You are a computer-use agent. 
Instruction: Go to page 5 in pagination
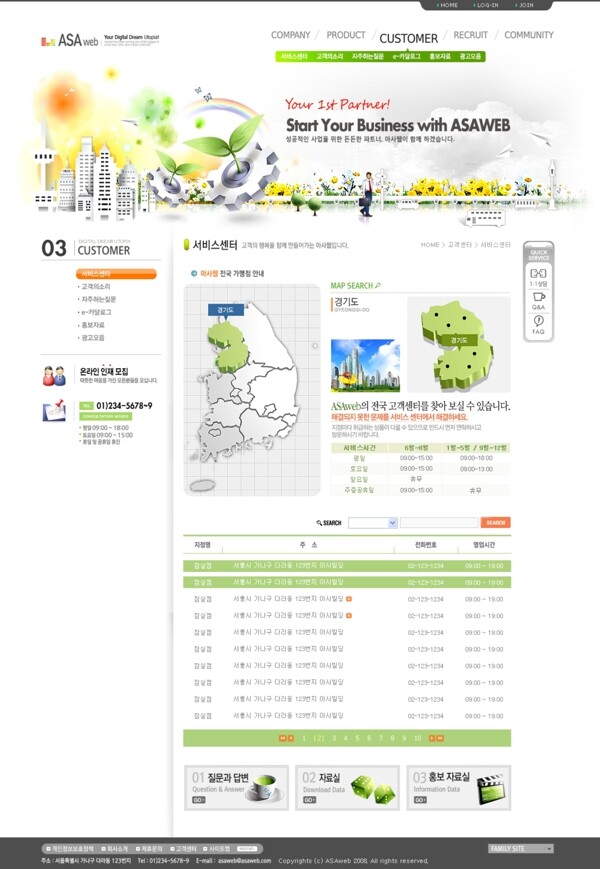point(357,738)
